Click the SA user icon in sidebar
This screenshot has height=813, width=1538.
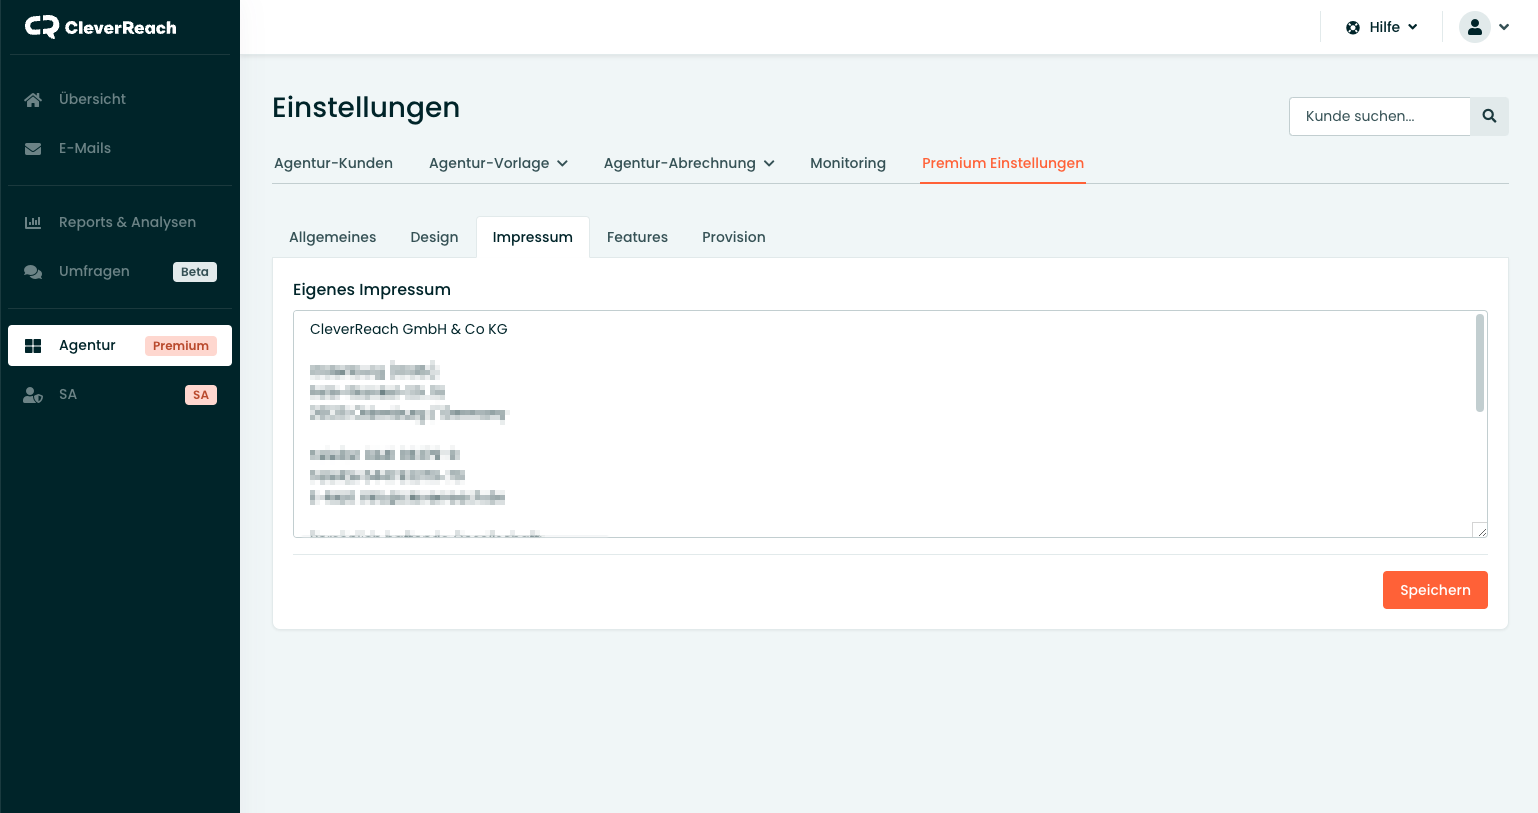[33, 395]
